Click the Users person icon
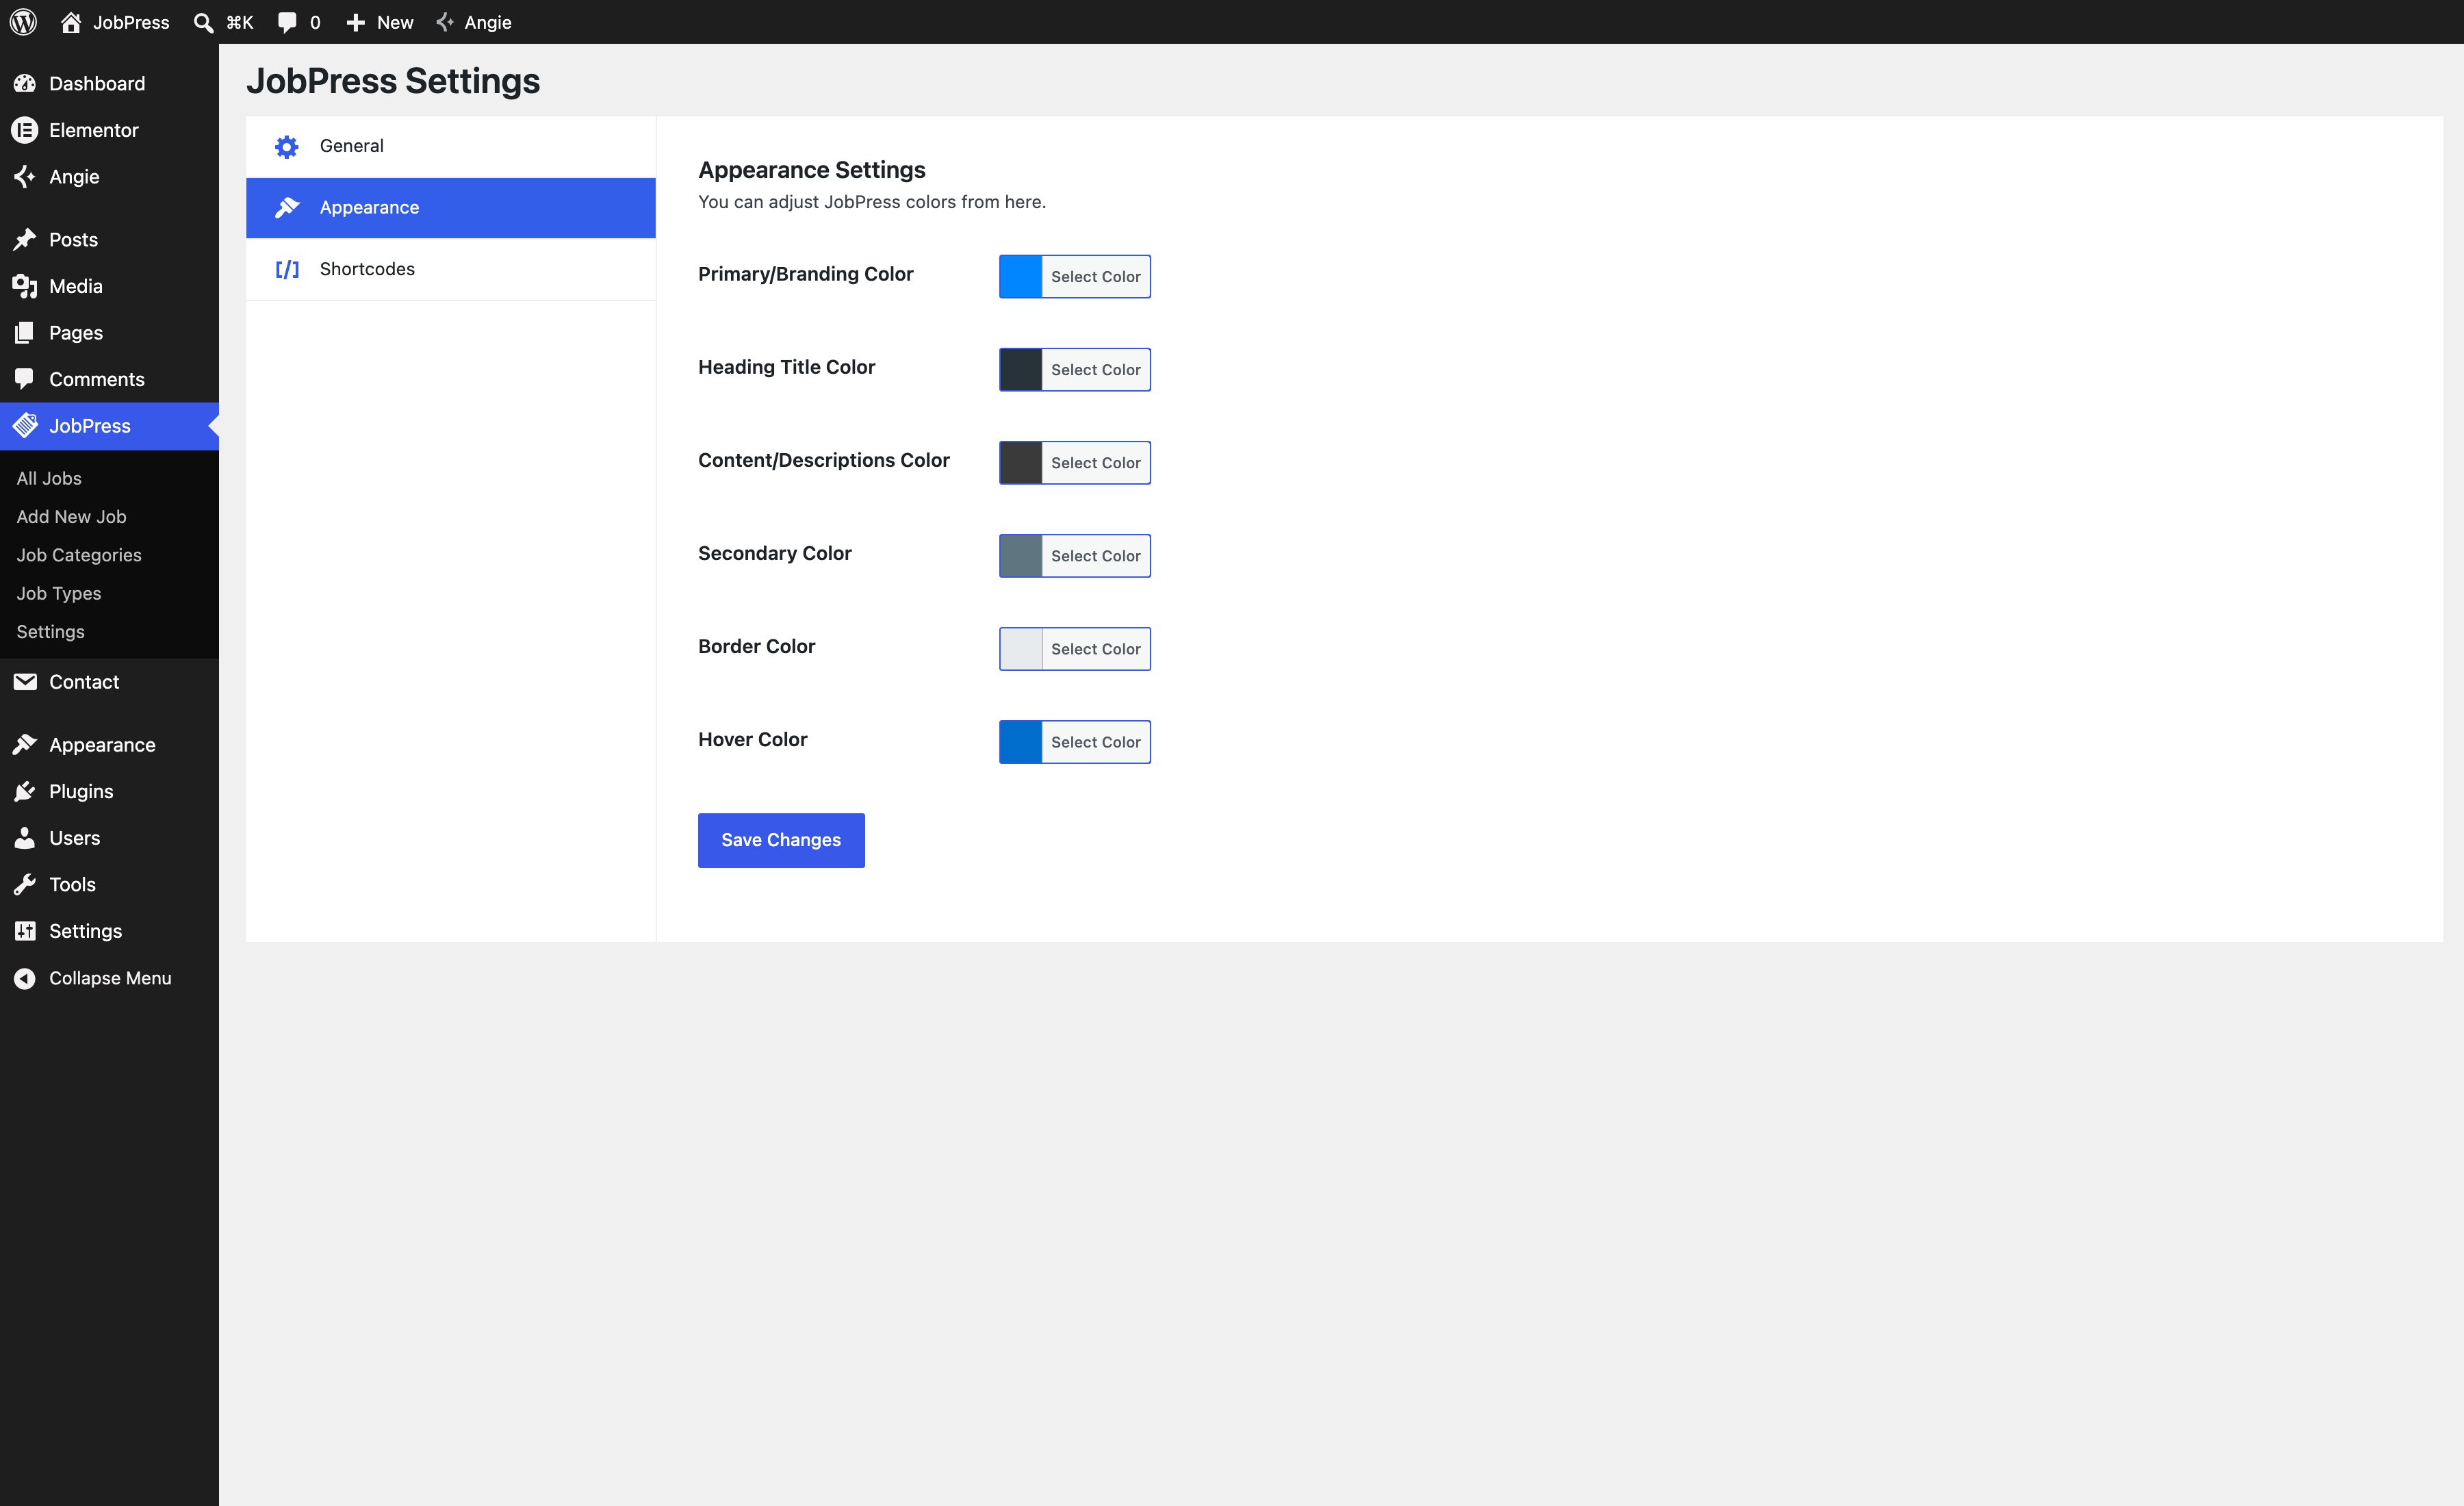The image size is (2464, 1506). (25, 838)
